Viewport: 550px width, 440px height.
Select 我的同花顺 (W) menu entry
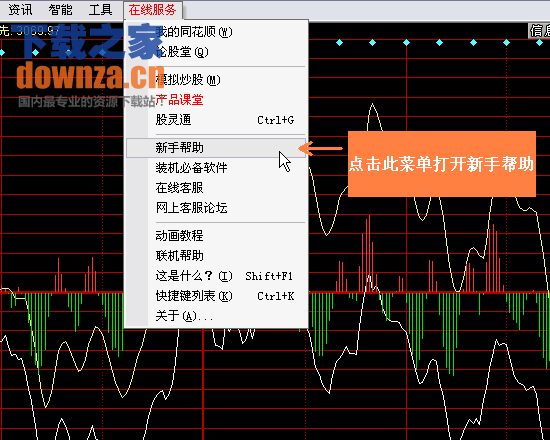pyautogui.click(x=216, y=32)
